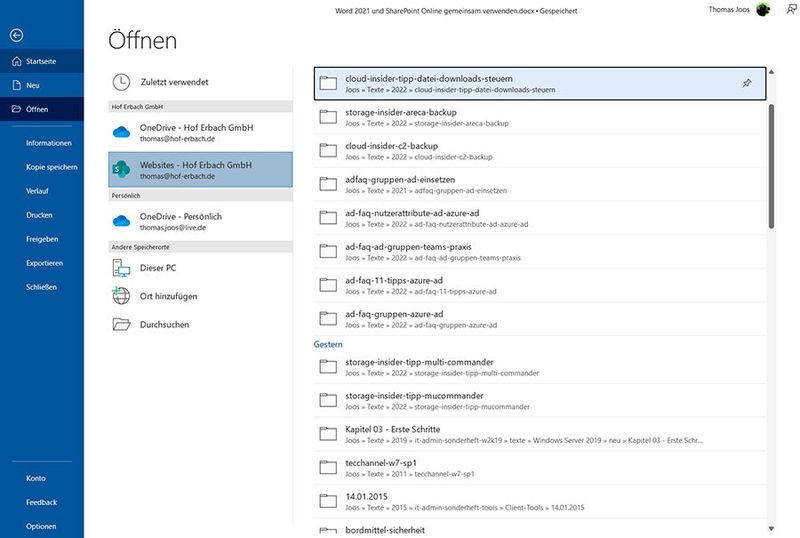Click folder icon of 14.01.2015
This screenshot has width=800, height=538.
coord(328,502)
